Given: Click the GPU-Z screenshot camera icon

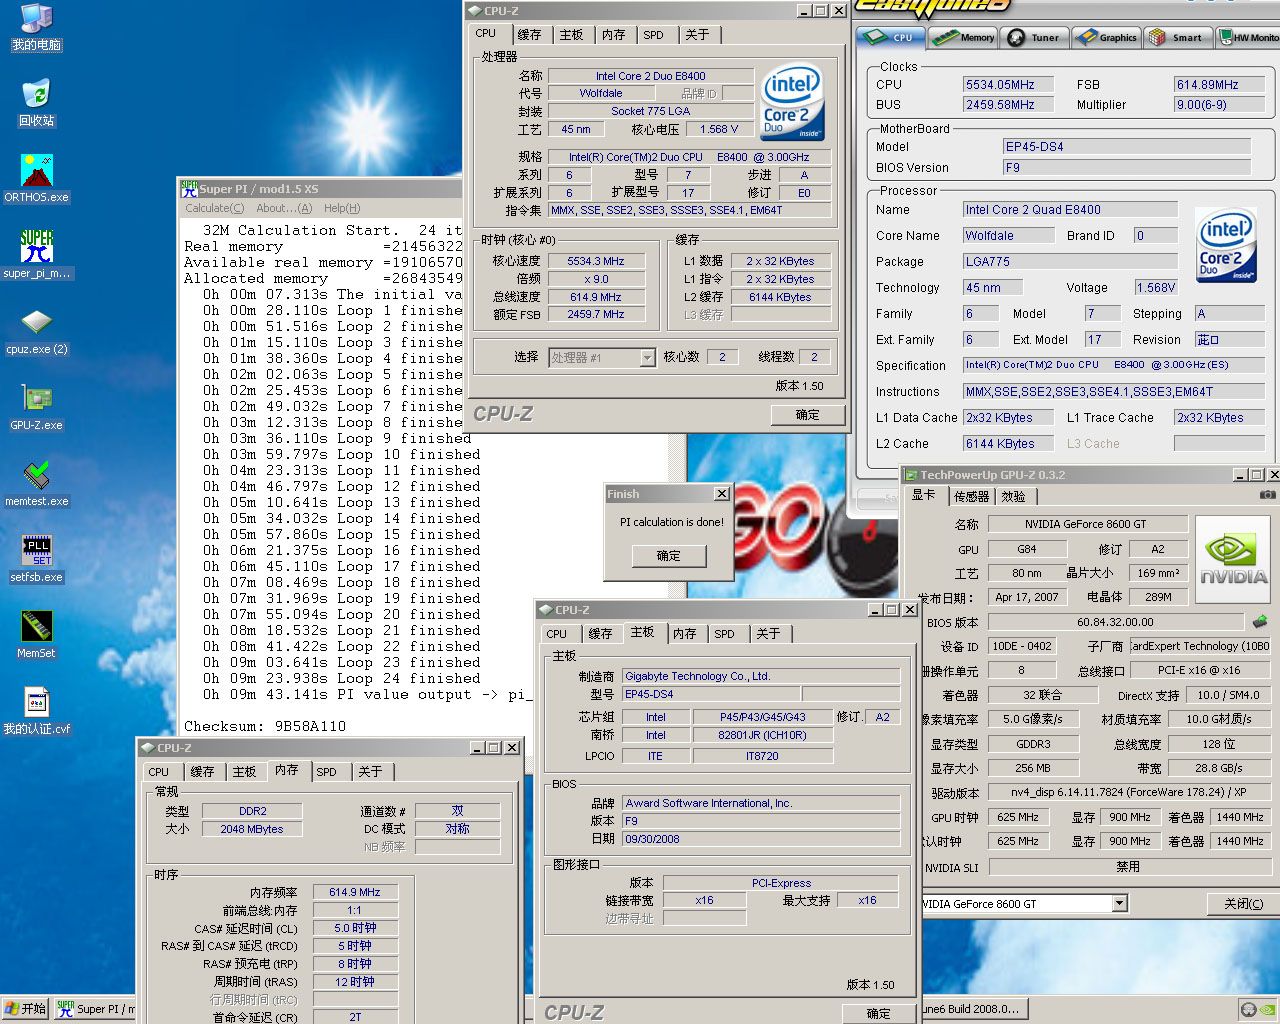Looking at the screenshot, I should 1267,495.
